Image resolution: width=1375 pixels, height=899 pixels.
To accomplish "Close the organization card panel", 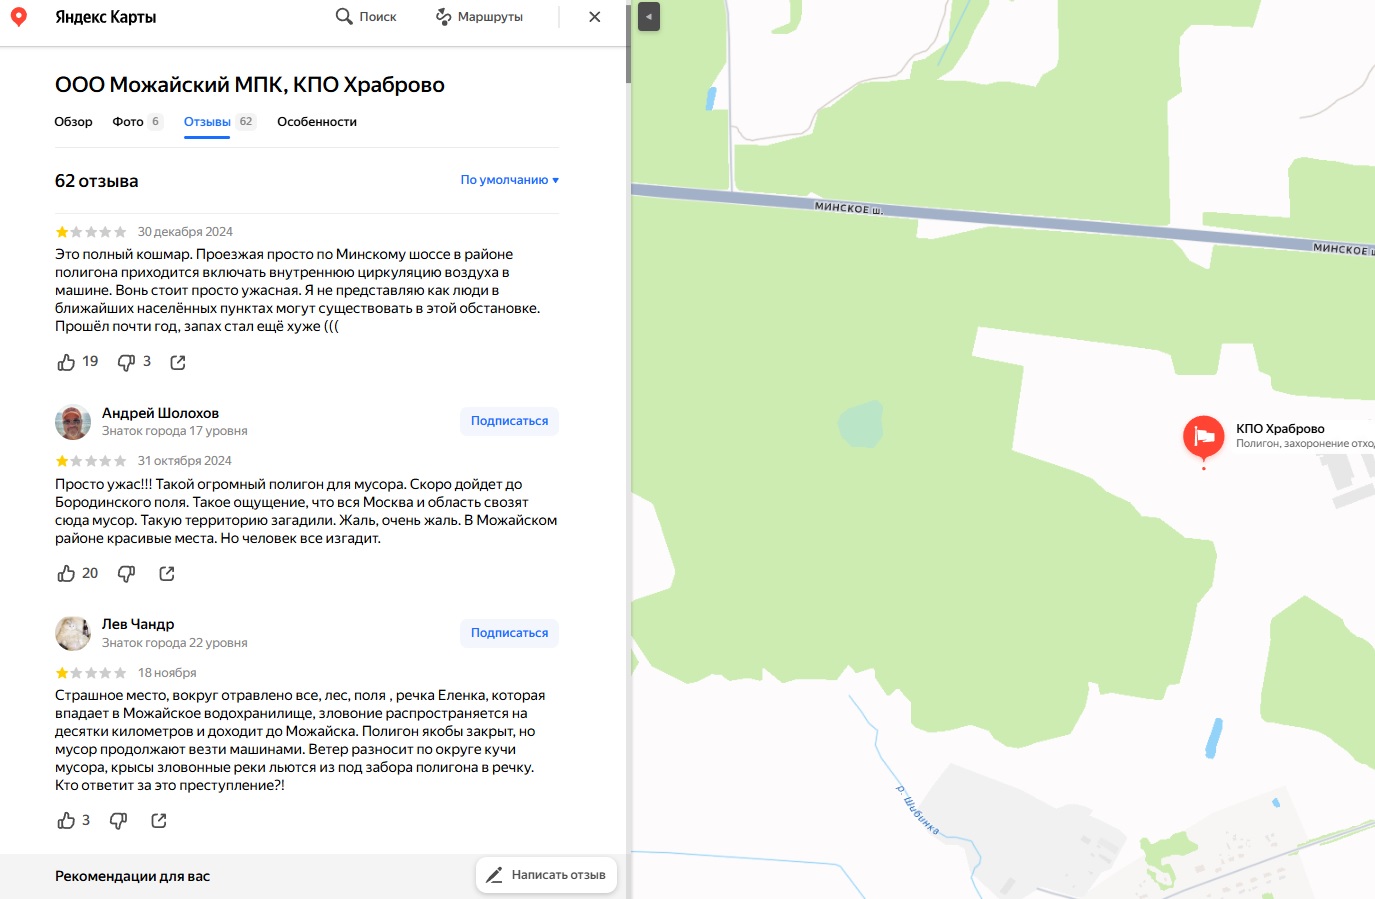I will pos(595,17).
